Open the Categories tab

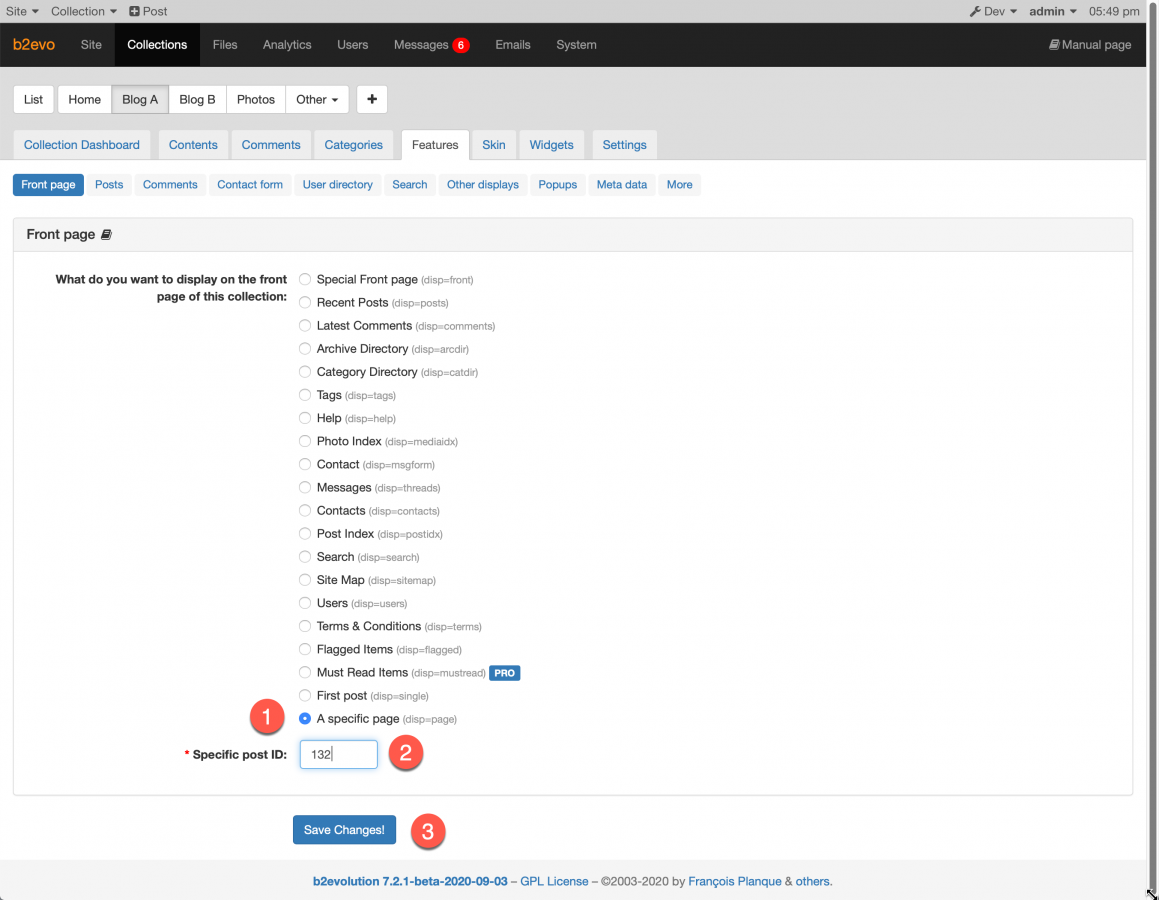coord(354,144)
